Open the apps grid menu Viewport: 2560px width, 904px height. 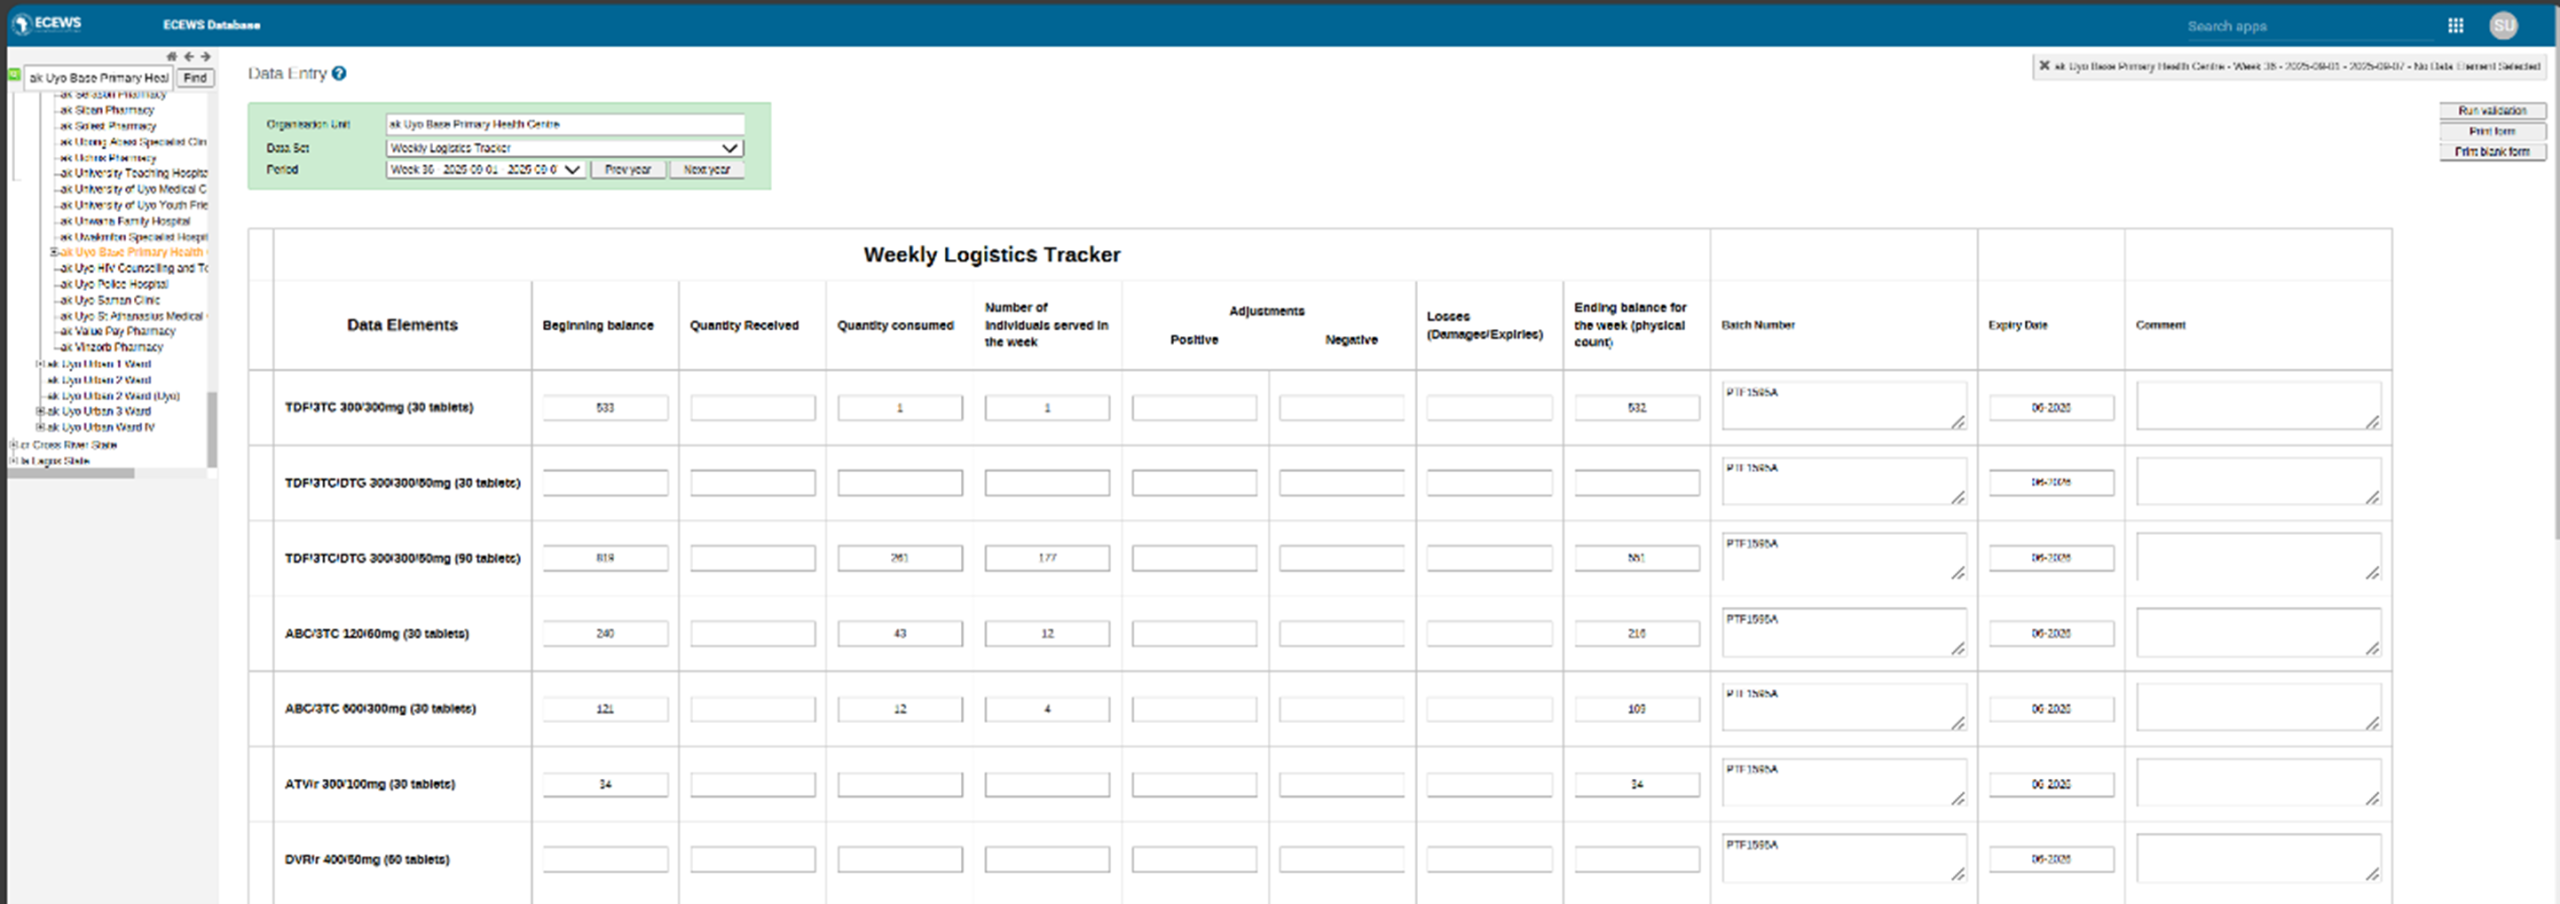(x=2455, y=26)
